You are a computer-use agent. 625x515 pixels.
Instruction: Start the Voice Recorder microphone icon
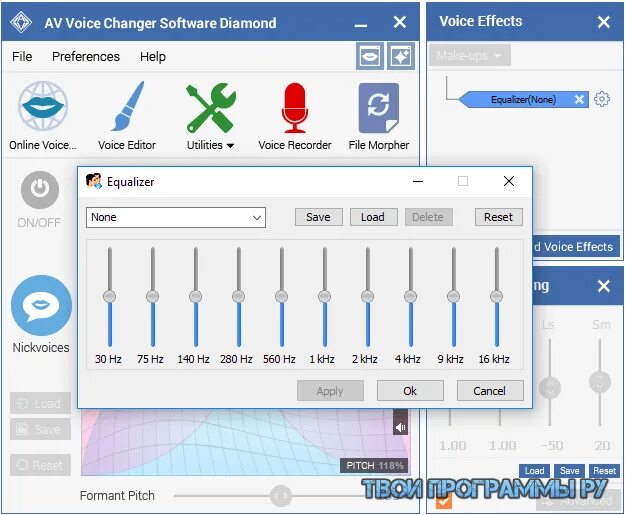click(x=295, y=108)
